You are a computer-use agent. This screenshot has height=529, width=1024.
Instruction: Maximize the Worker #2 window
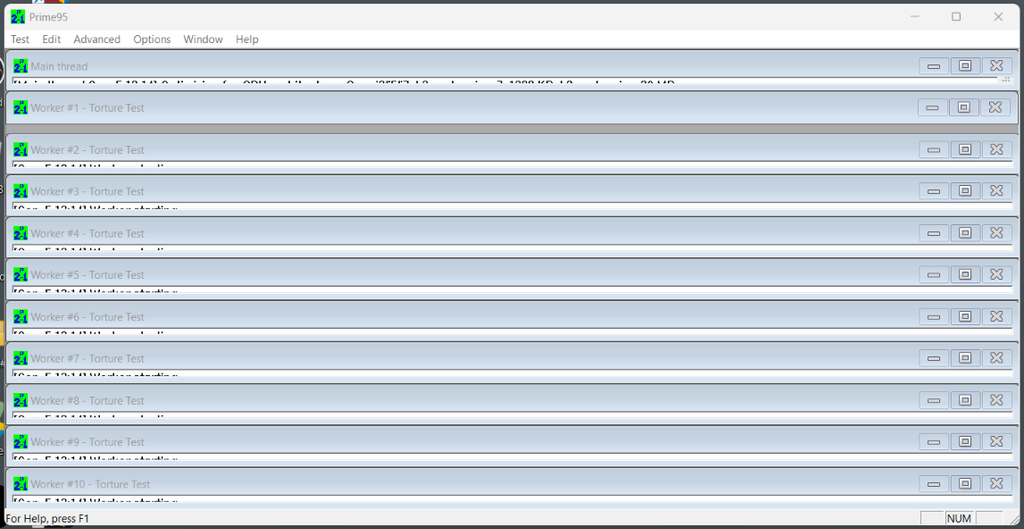tap(965, 149)
